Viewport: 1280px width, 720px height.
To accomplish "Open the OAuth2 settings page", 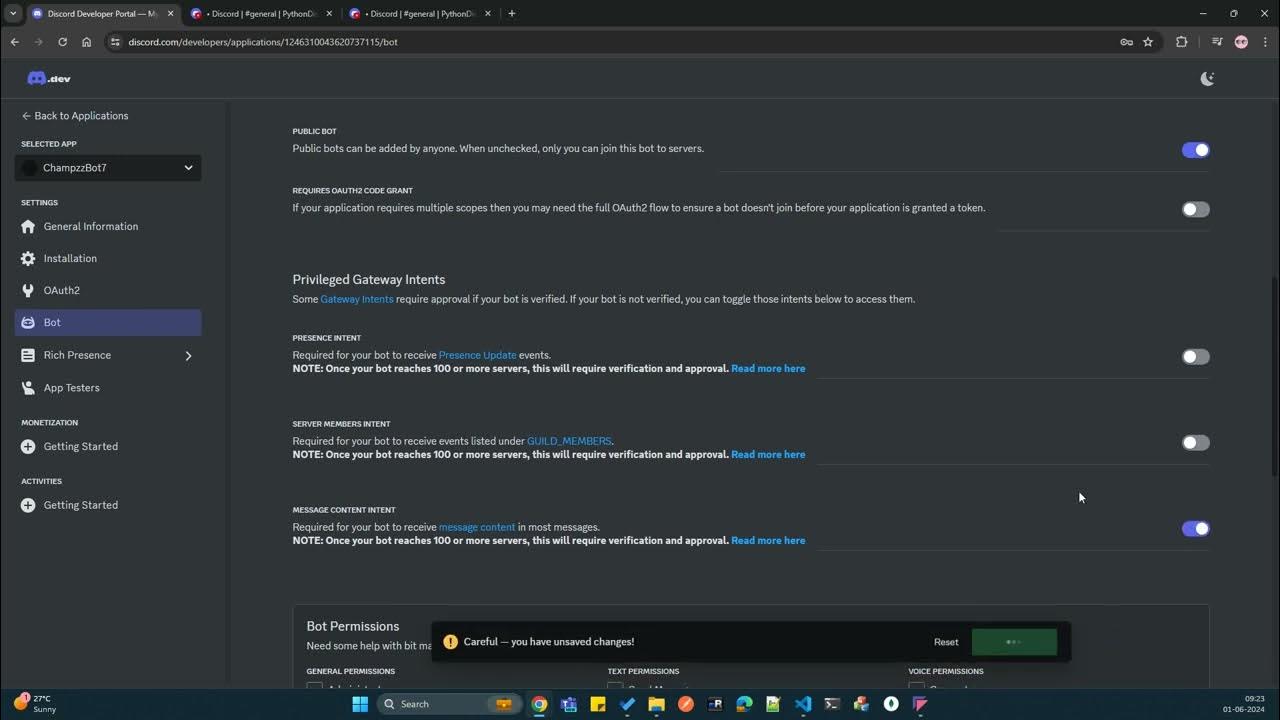I will pyautogui.click(x=108, y=290).
